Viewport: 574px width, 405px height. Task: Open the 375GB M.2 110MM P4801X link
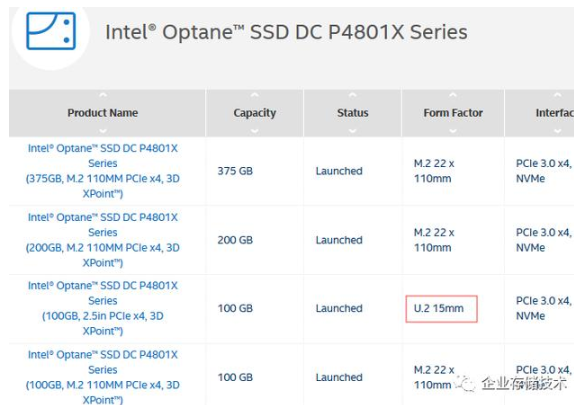[103, 171]
